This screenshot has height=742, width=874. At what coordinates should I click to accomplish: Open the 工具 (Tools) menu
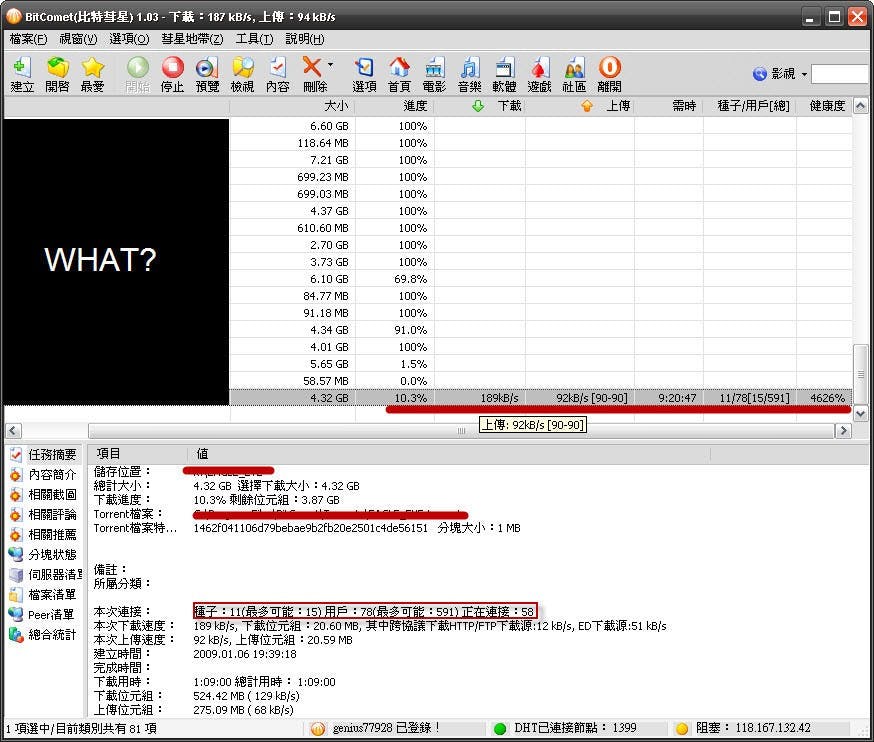pos(254,39)
